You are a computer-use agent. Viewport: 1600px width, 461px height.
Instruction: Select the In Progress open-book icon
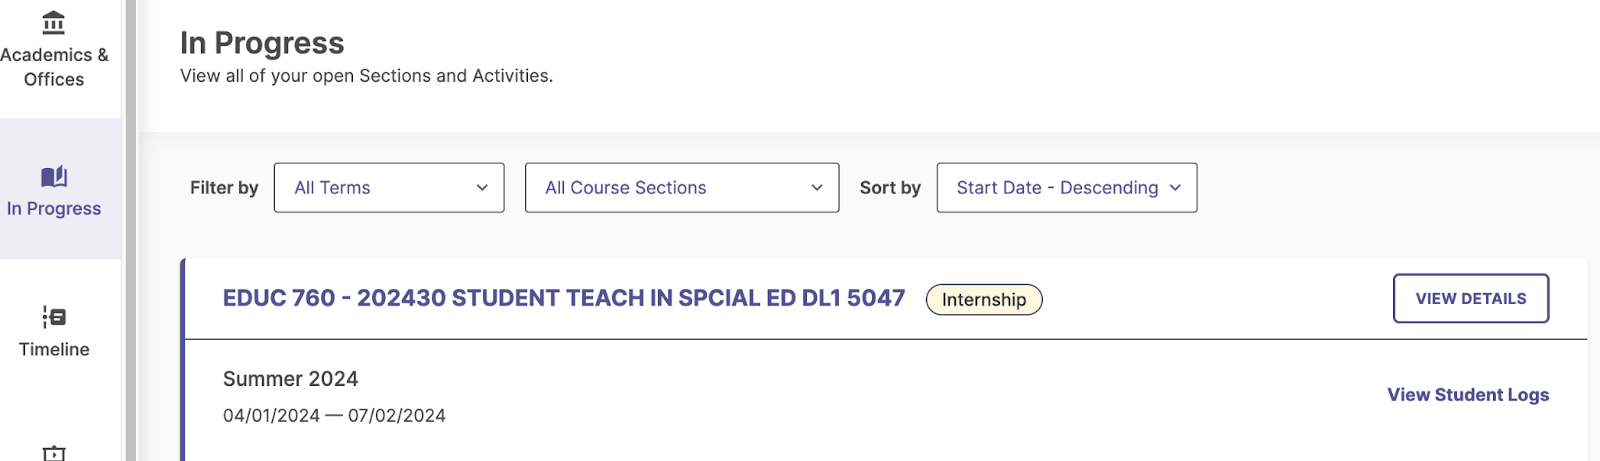click(x=54, y=177)
